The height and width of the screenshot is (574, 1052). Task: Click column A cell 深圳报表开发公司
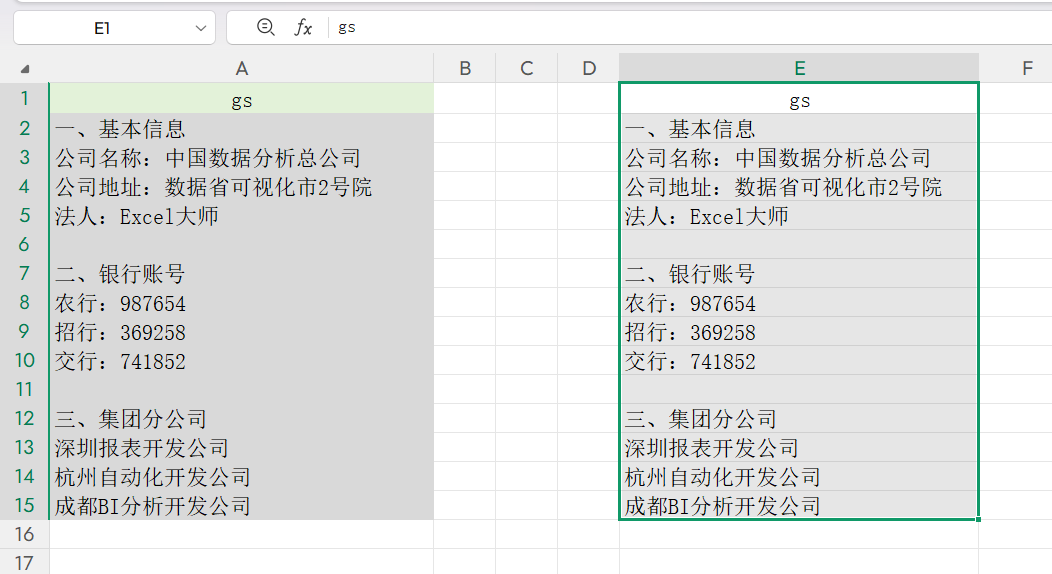[x=242, y=447]
